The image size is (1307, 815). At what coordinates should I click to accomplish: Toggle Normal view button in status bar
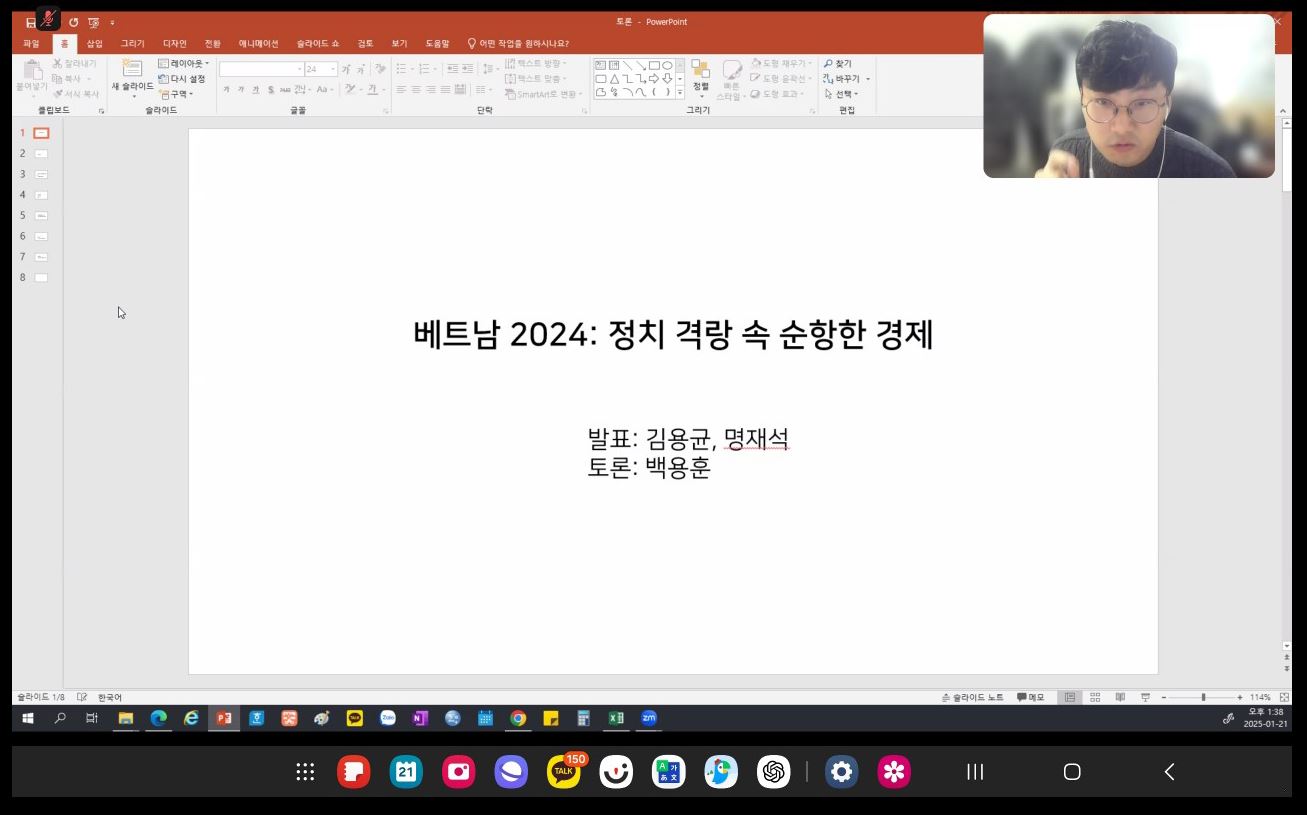pos(1070,697)
